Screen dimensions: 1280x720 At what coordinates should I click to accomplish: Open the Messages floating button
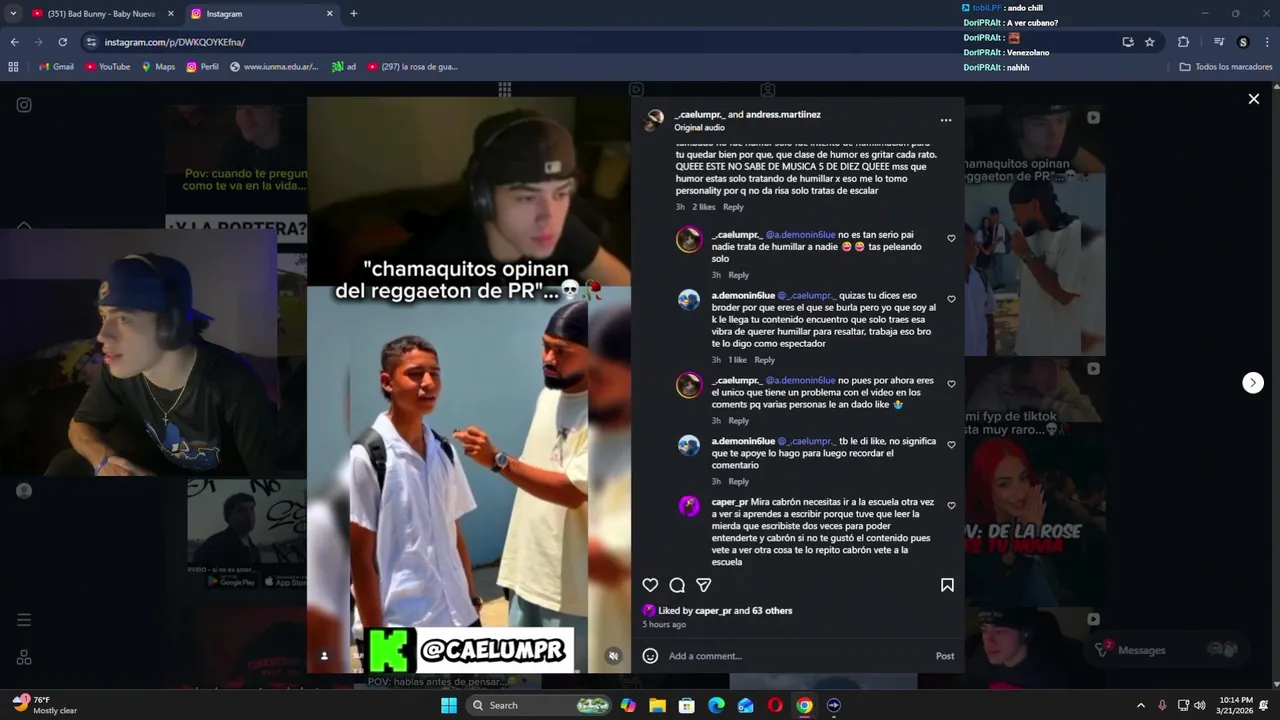pyautogui.click(x=1169, y=650)
